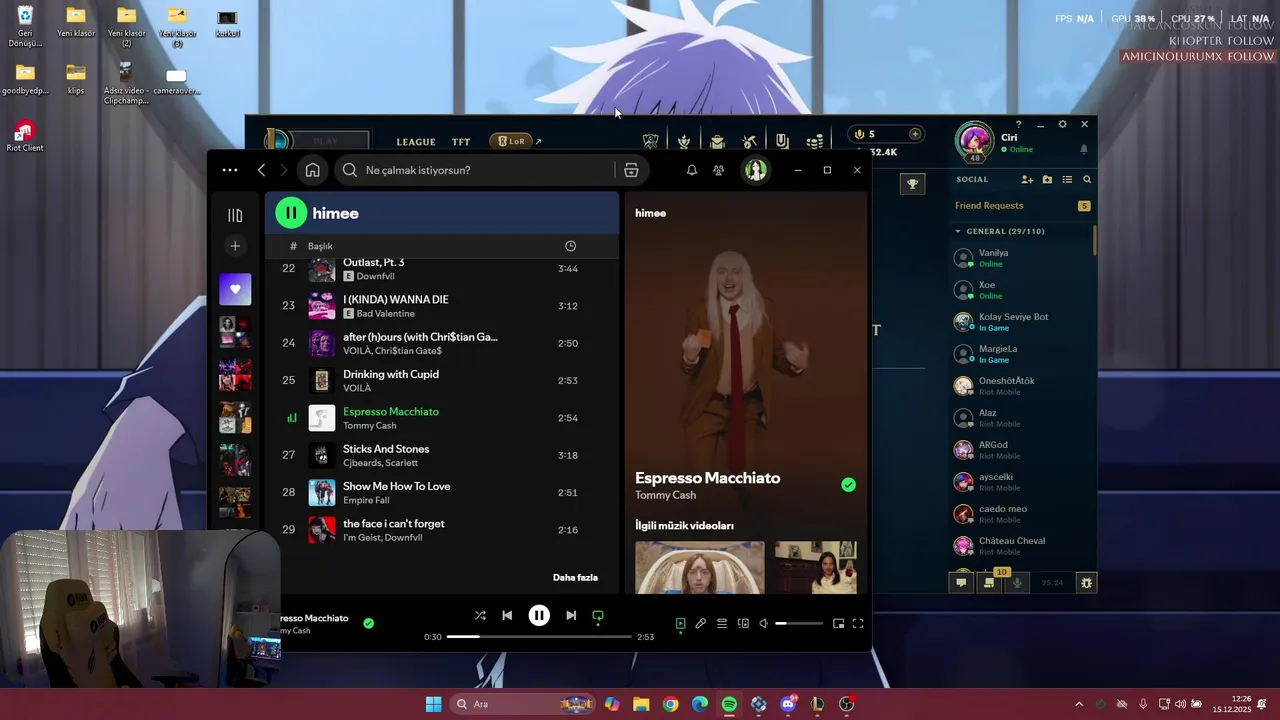Open League store coins icon

point(815,142)
